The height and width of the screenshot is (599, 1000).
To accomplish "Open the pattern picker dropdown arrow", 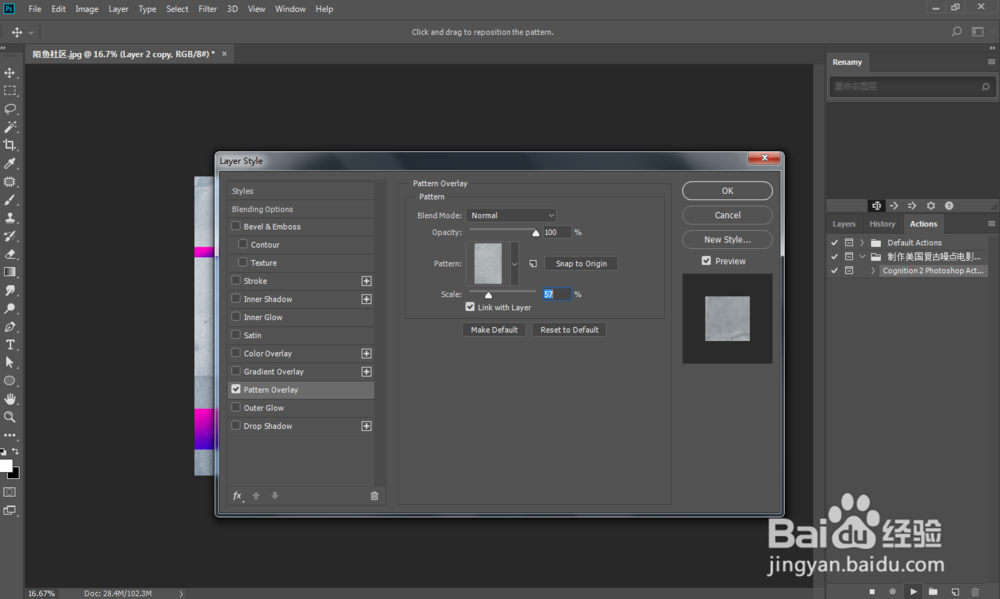I will click(x=515, y=263).
